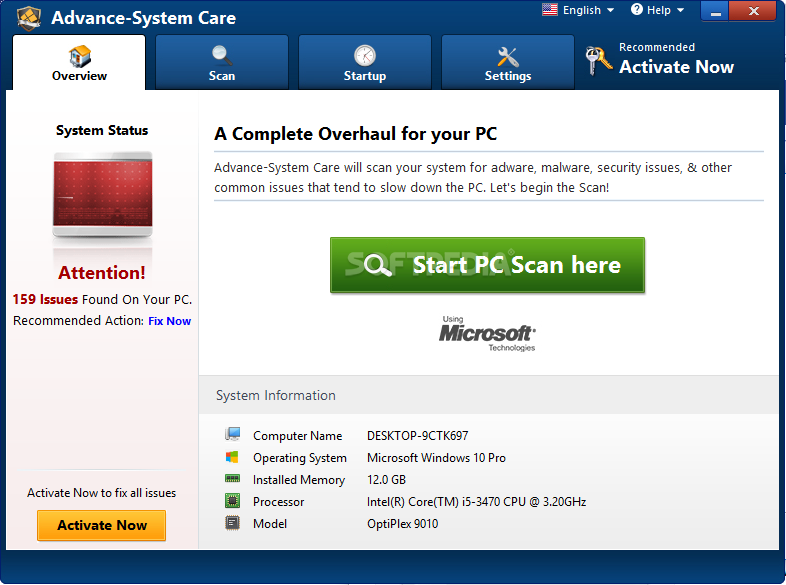
Task: Go to the Startup tab
Action: [364, 63]
